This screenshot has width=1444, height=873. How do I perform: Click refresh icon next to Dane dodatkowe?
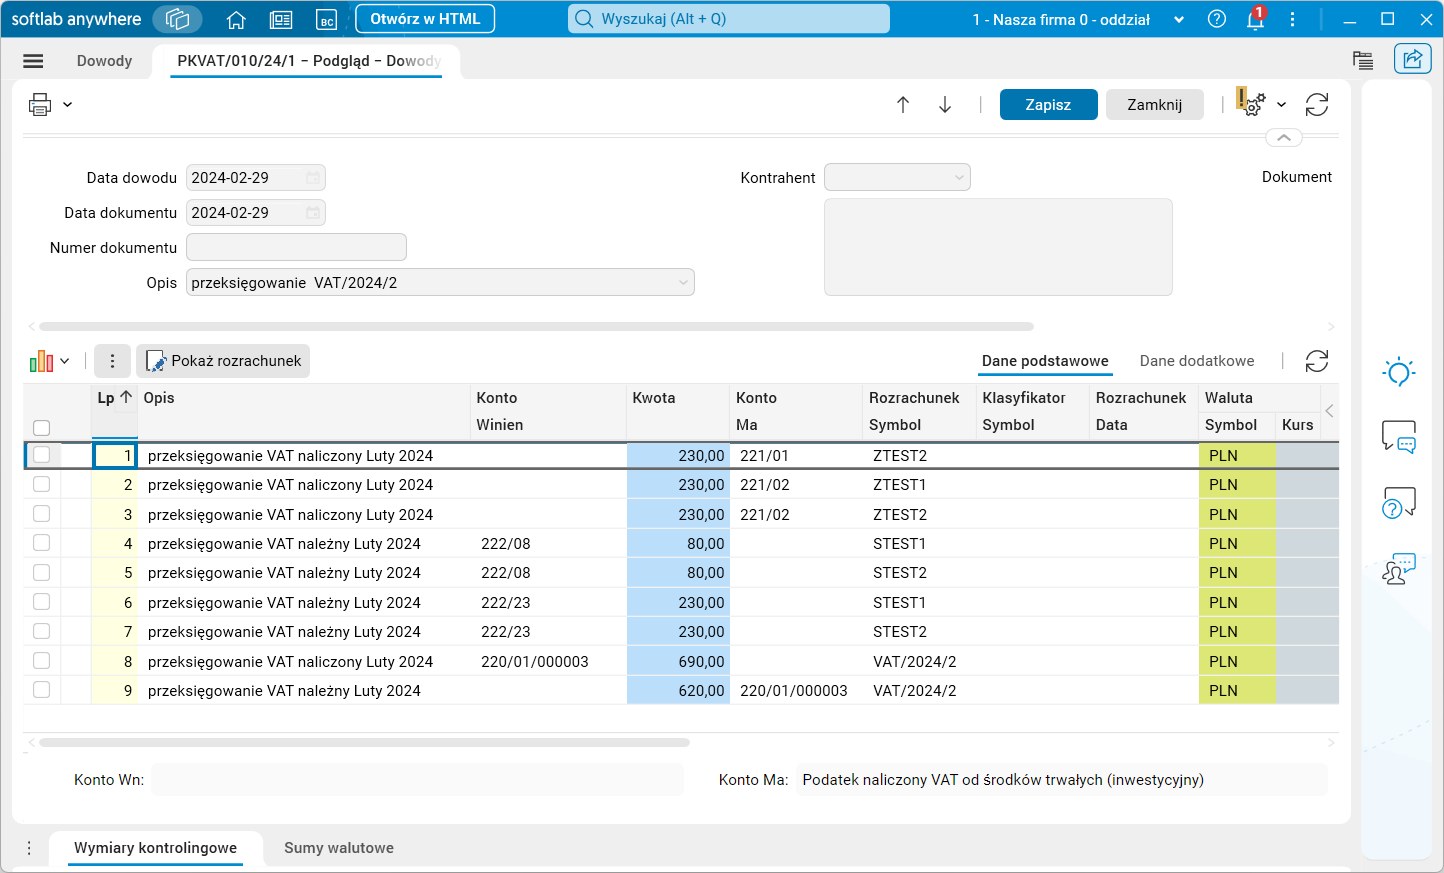click(x=1317, y=361)
